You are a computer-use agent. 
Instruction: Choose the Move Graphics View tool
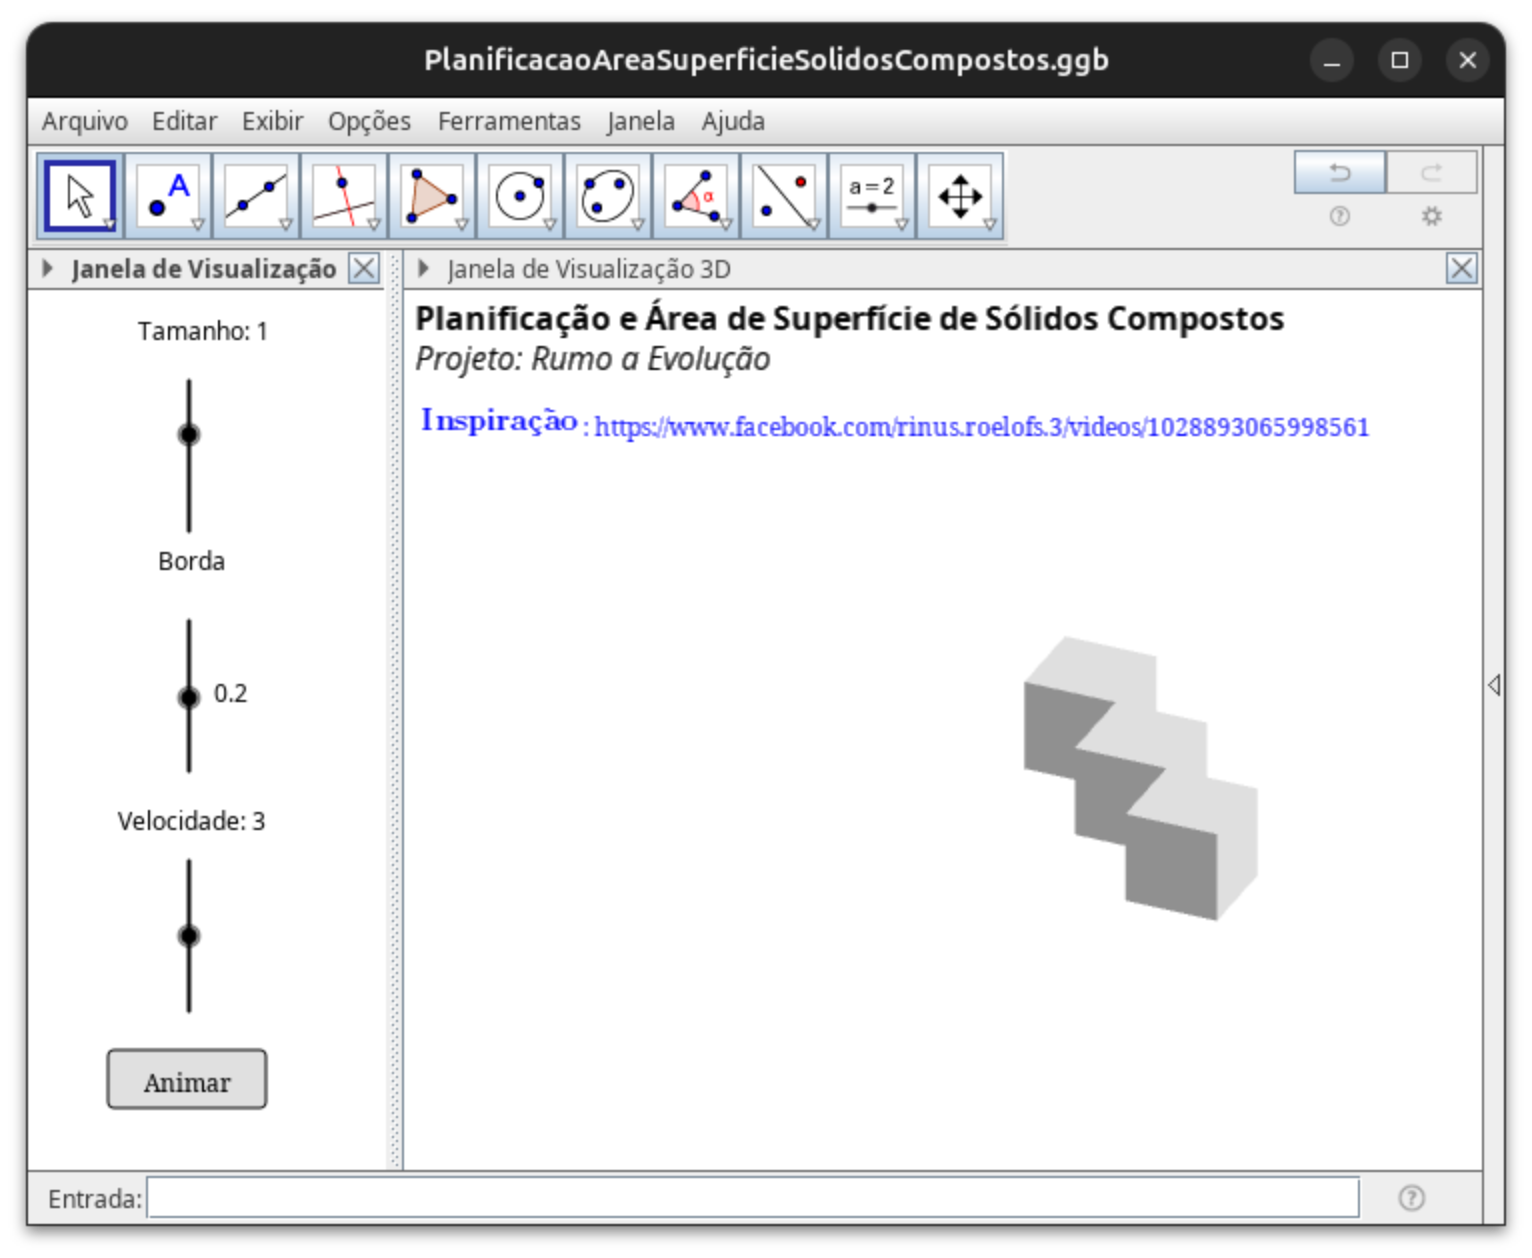click(x=960, y=196)
